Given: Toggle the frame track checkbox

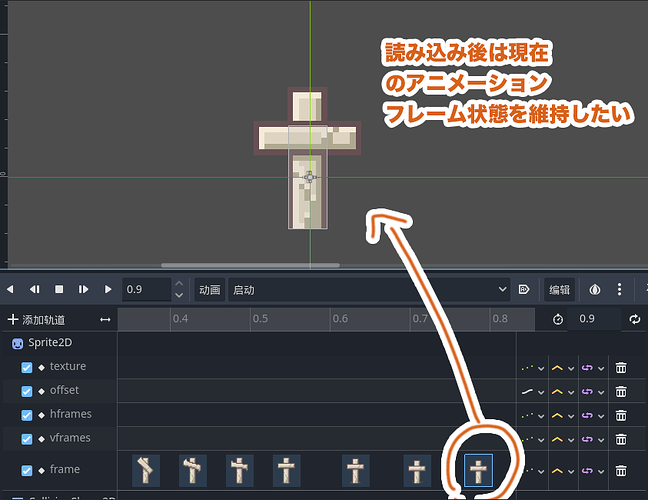Looking at the screenshot, I should [x=27, y=470].
